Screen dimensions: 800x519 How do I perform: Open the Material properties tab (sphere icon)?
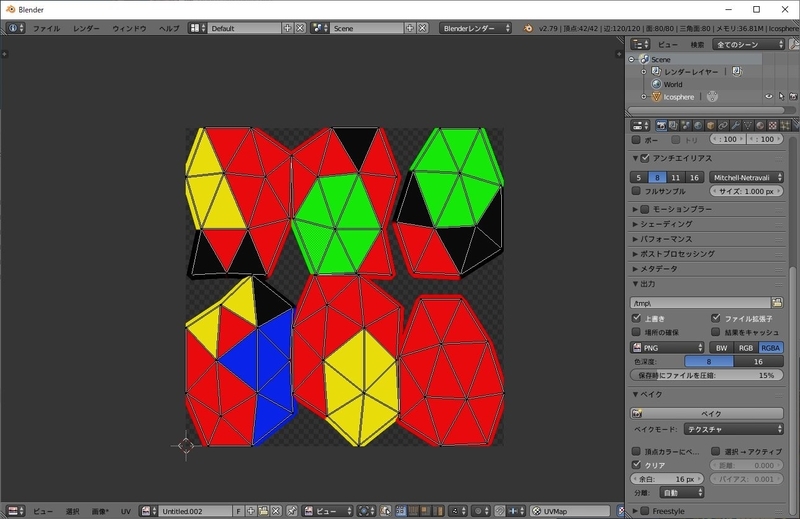pyautogui.click(x=760, y=126)
